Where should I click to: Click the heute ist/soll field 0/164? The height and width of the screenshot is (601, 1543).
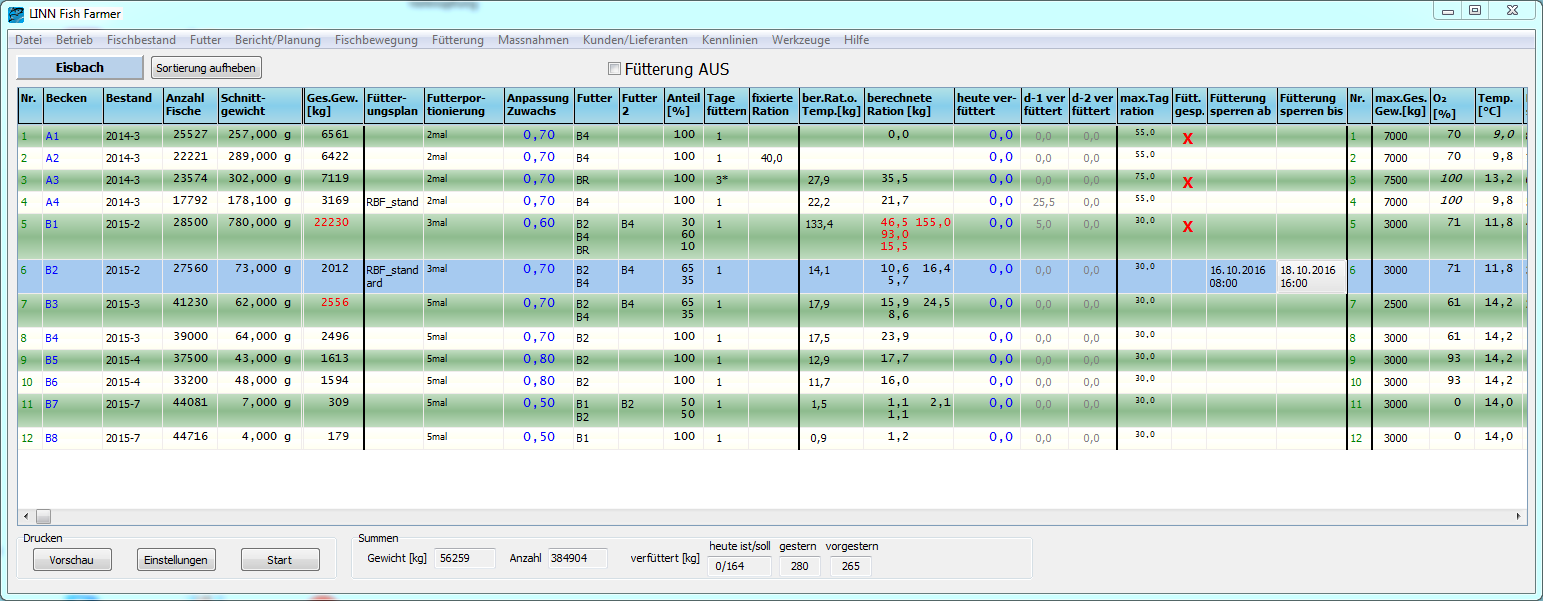[x=739, y=567]
